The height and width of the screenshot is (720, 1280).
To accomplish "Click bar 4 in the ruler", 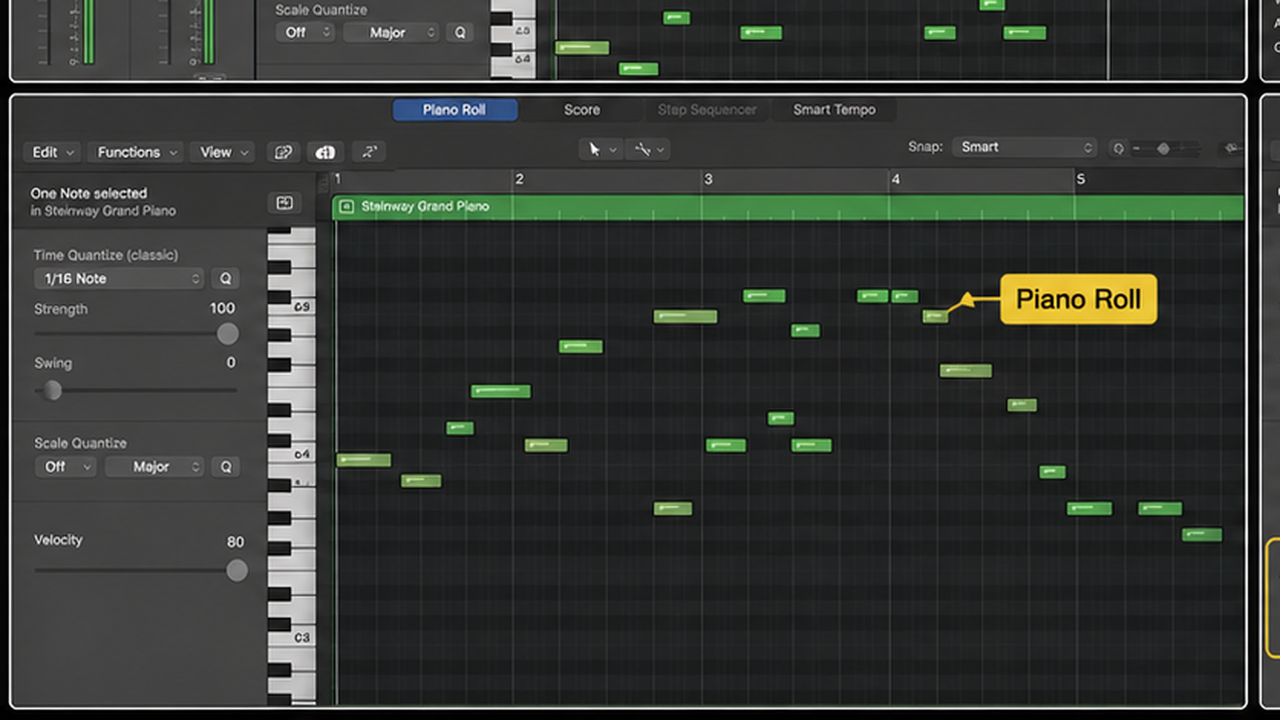I will click(895, 179).
